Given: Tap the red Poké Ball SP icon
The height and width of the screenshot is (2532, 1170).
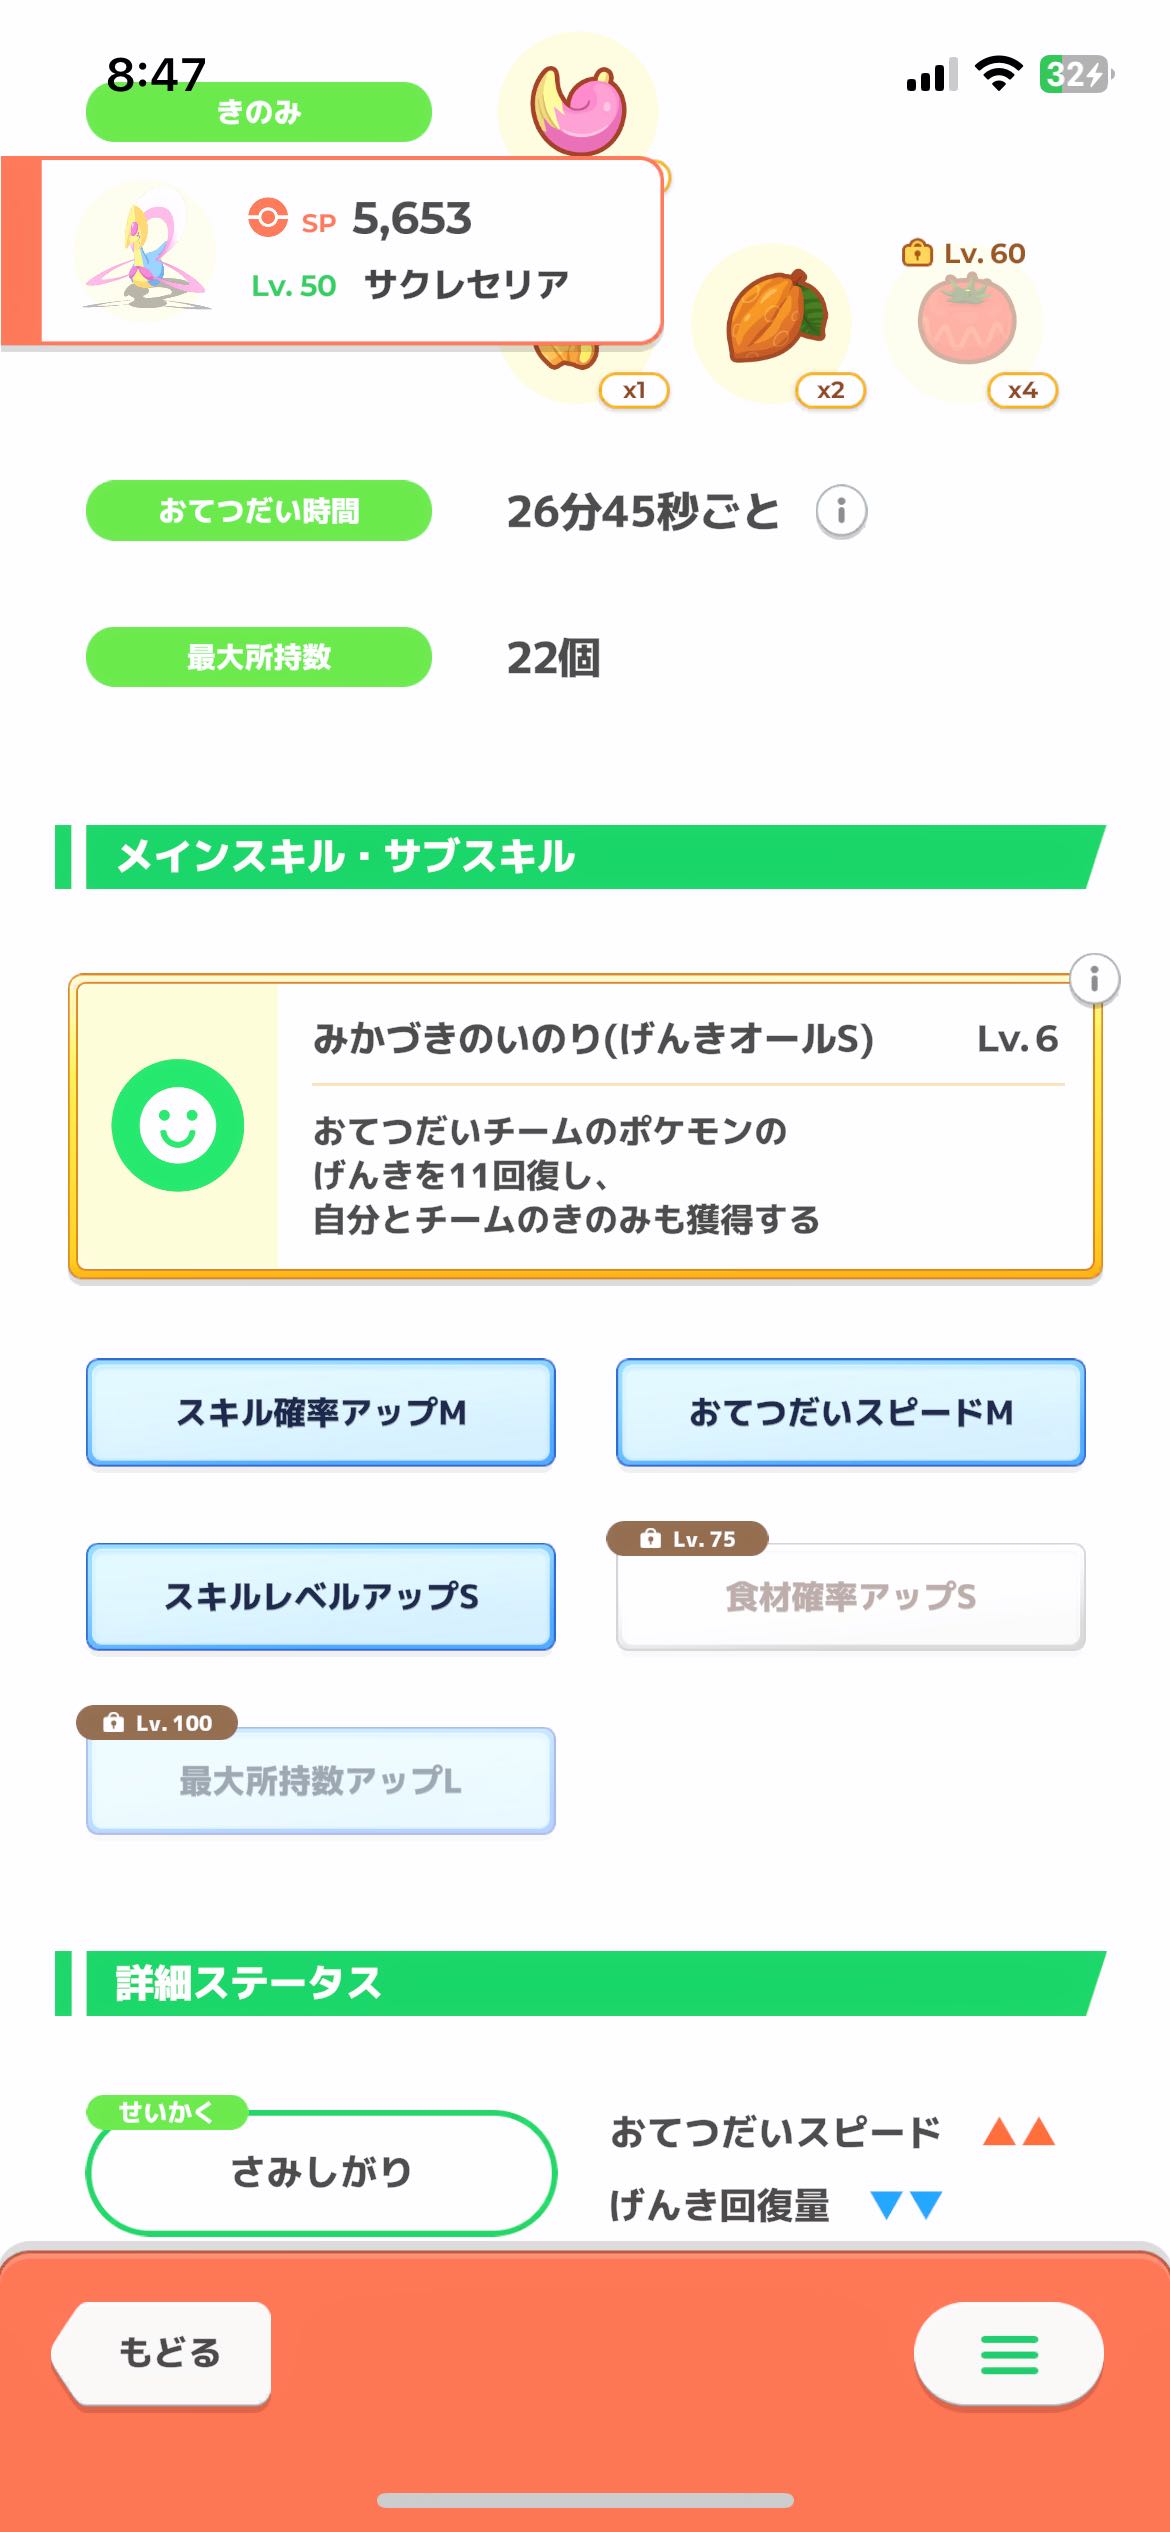Looking at the screenshot, I should 268,217.
